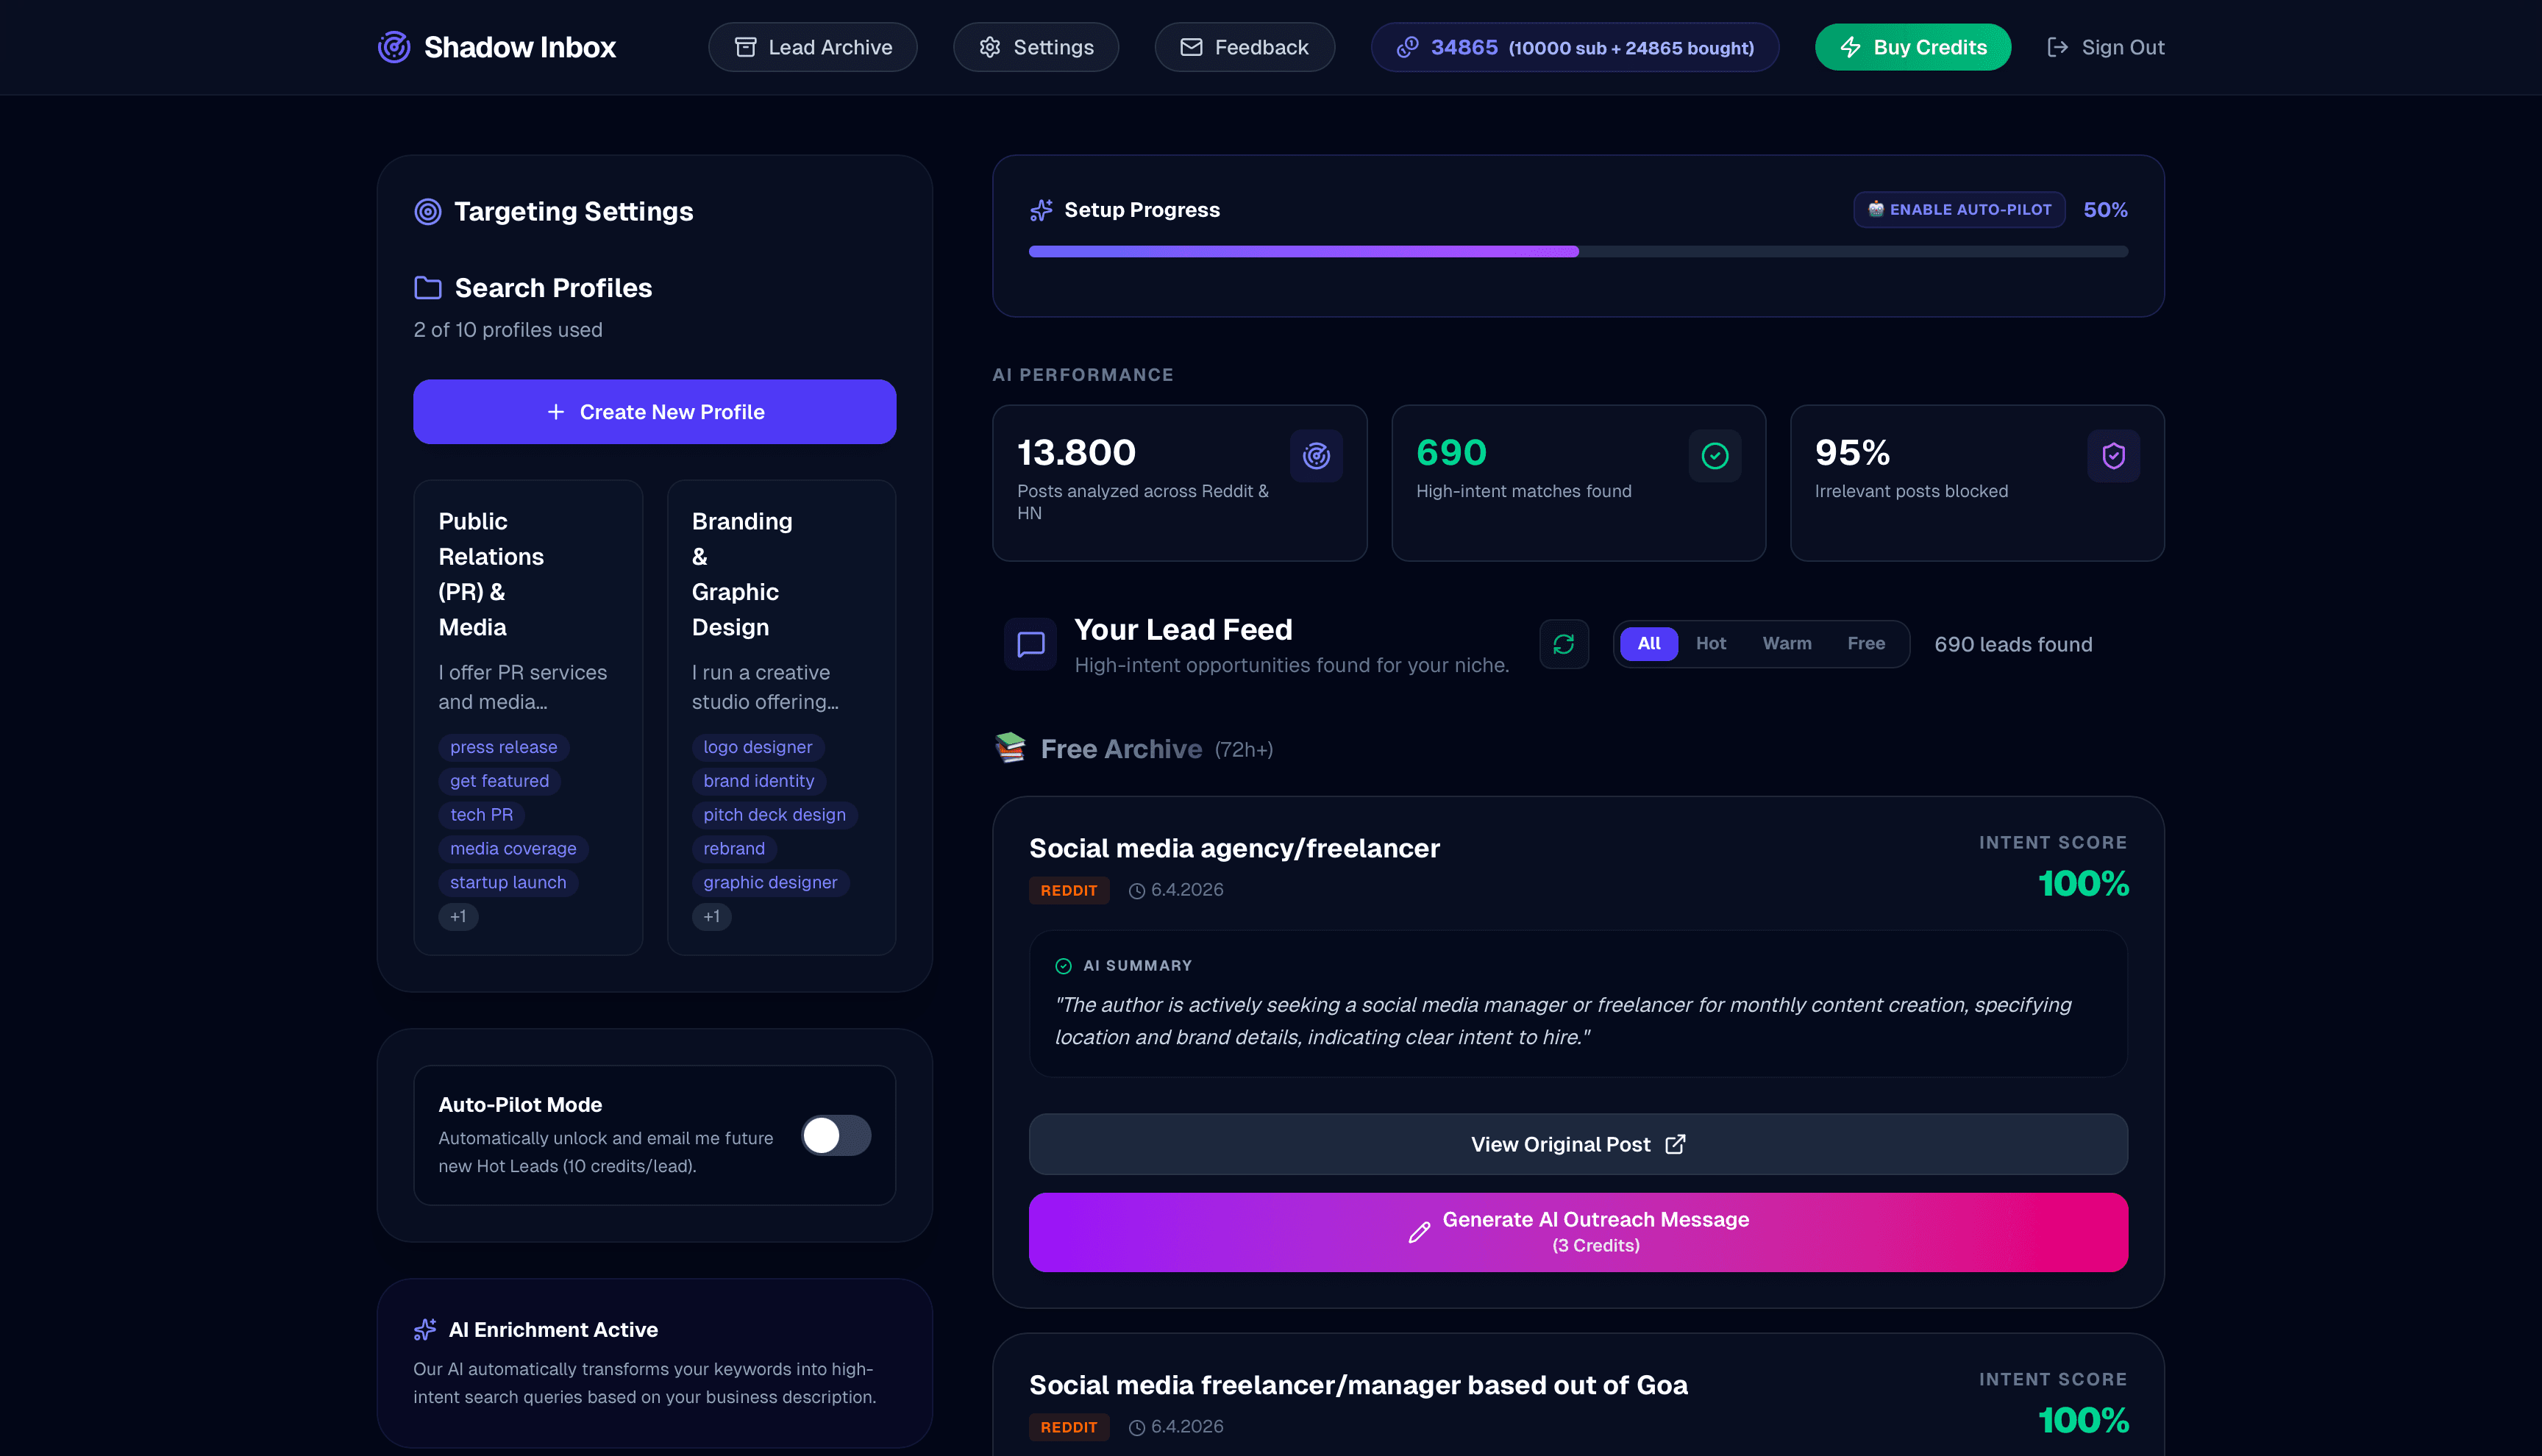Enable Auto-Pilot from Setup Progress badge
This screenshot has height=1456, width=2542.
[x=1959, y=210]
